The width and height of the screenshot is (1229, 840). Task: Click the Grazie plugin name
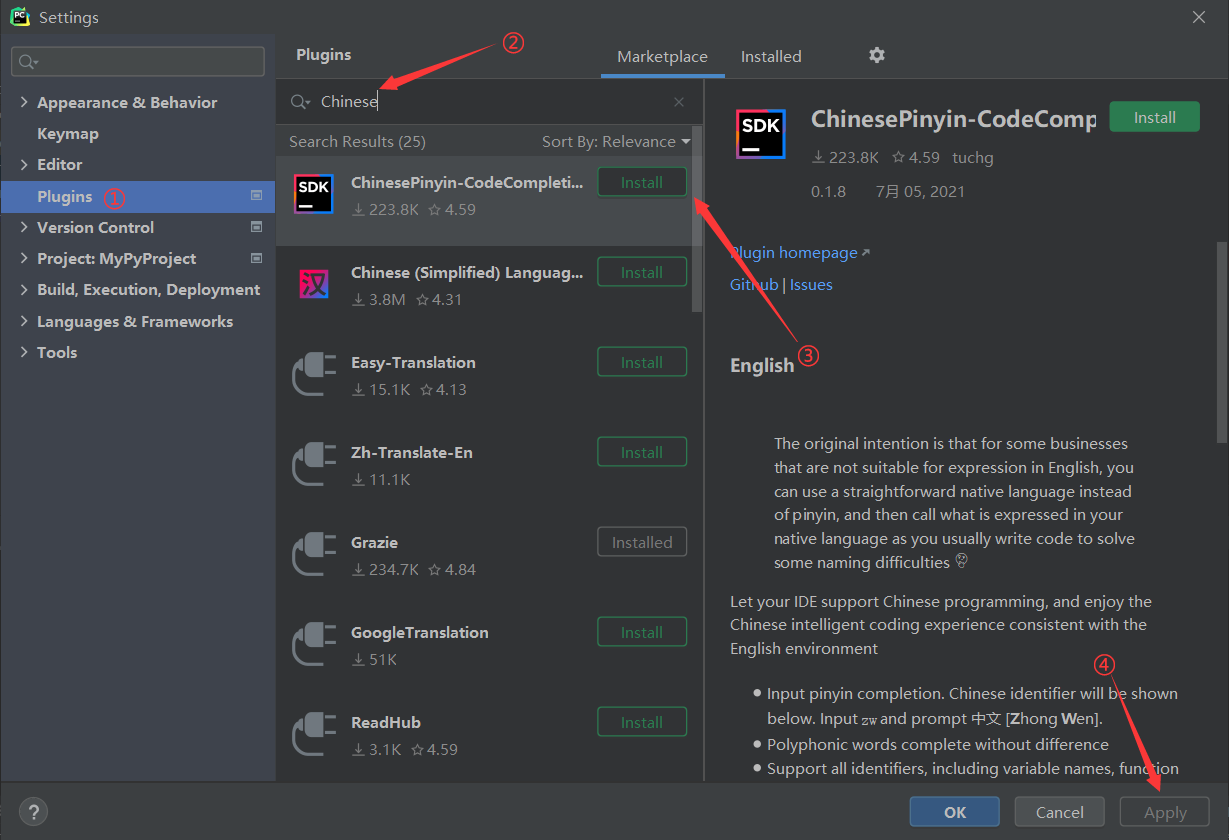375,542
